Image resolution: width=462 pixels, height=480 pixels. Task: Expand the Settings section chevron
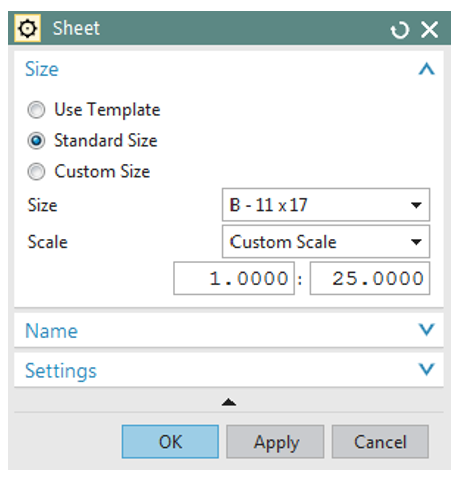click(x=427, y=369)
